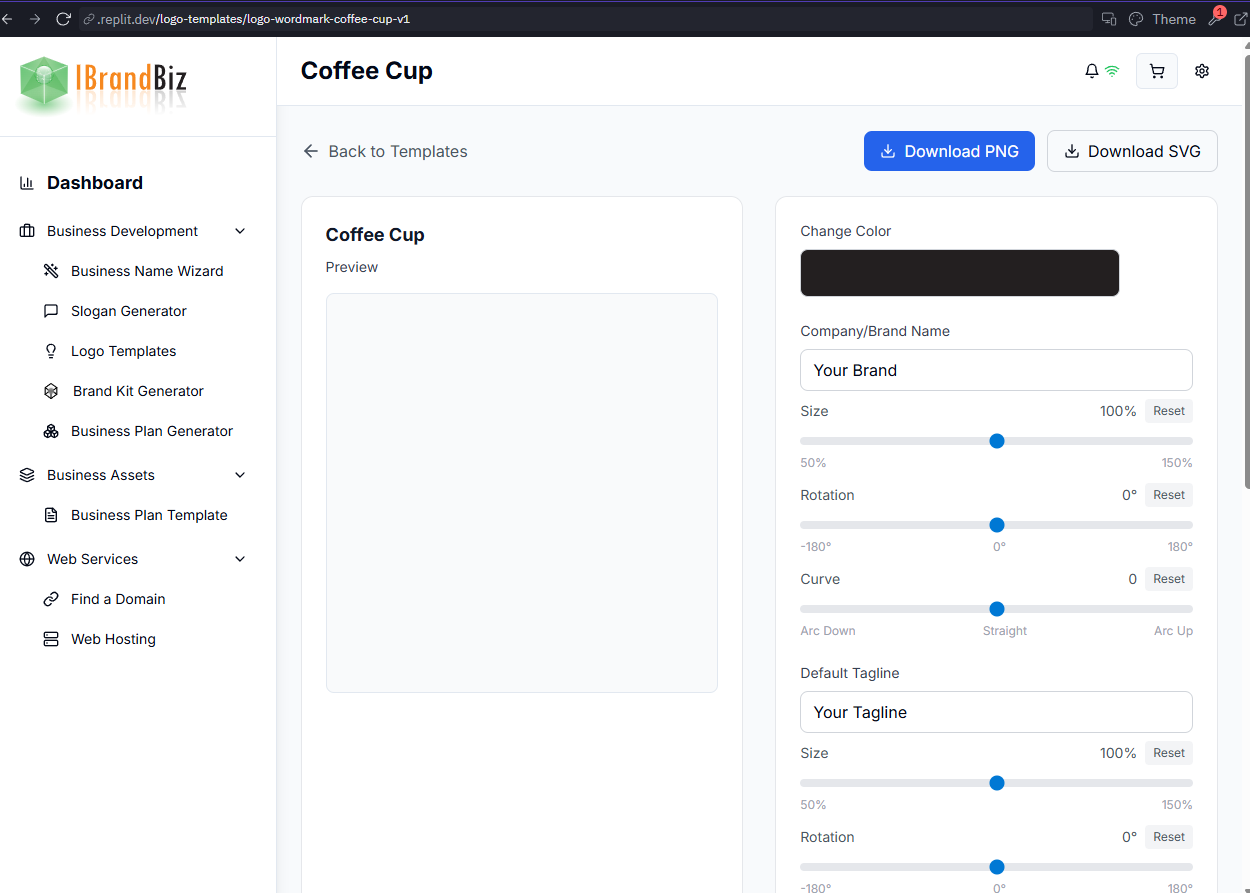Open the shopping cart icon
Image resolution: width=1250 pixels, height=893 pixels.
click(1157, 71)
